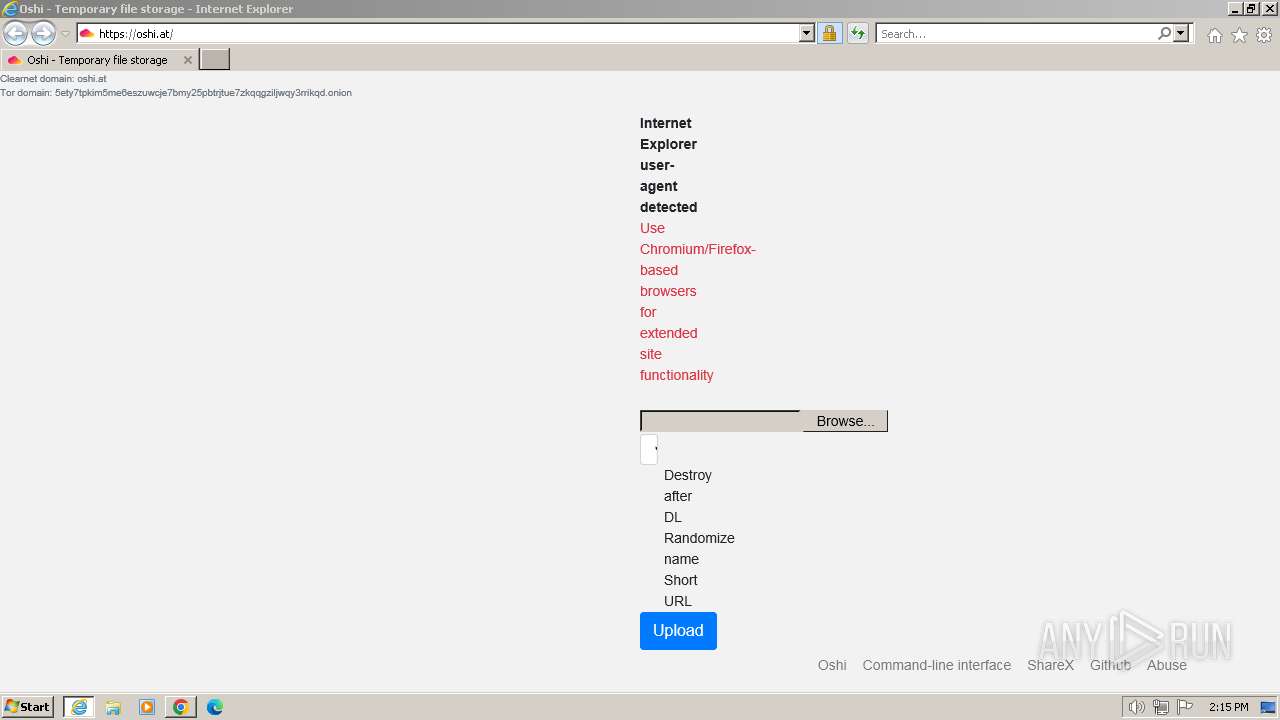
Task: Launch Google Chrome from the taskbar
Action: (181, 707)
